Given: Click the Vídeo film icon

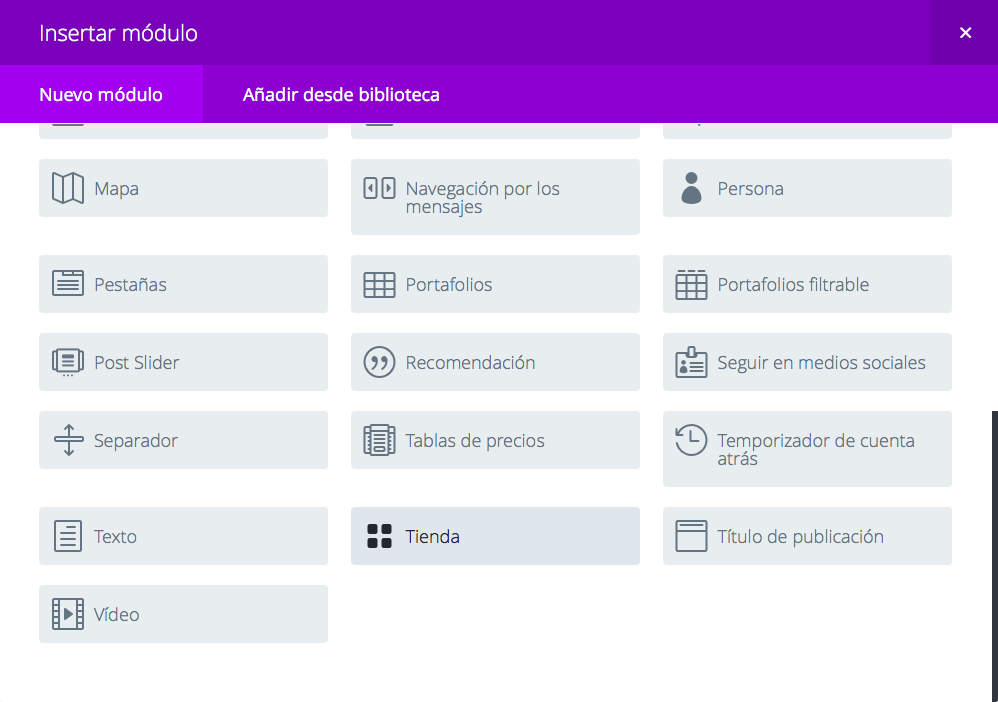Looking at the screenshot, I should click(x=67, y=614).
